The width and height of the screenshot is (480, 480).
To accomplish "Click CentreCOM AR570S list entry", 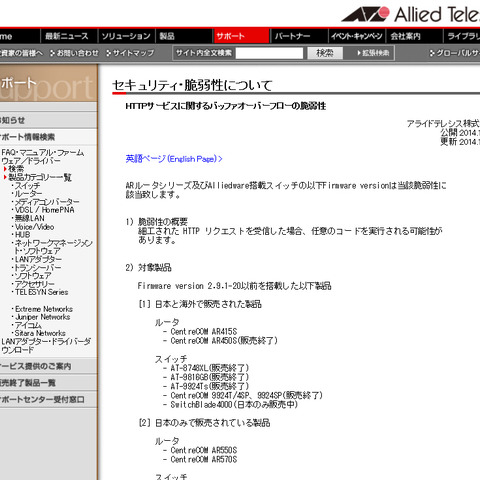I will pos(204,459).
